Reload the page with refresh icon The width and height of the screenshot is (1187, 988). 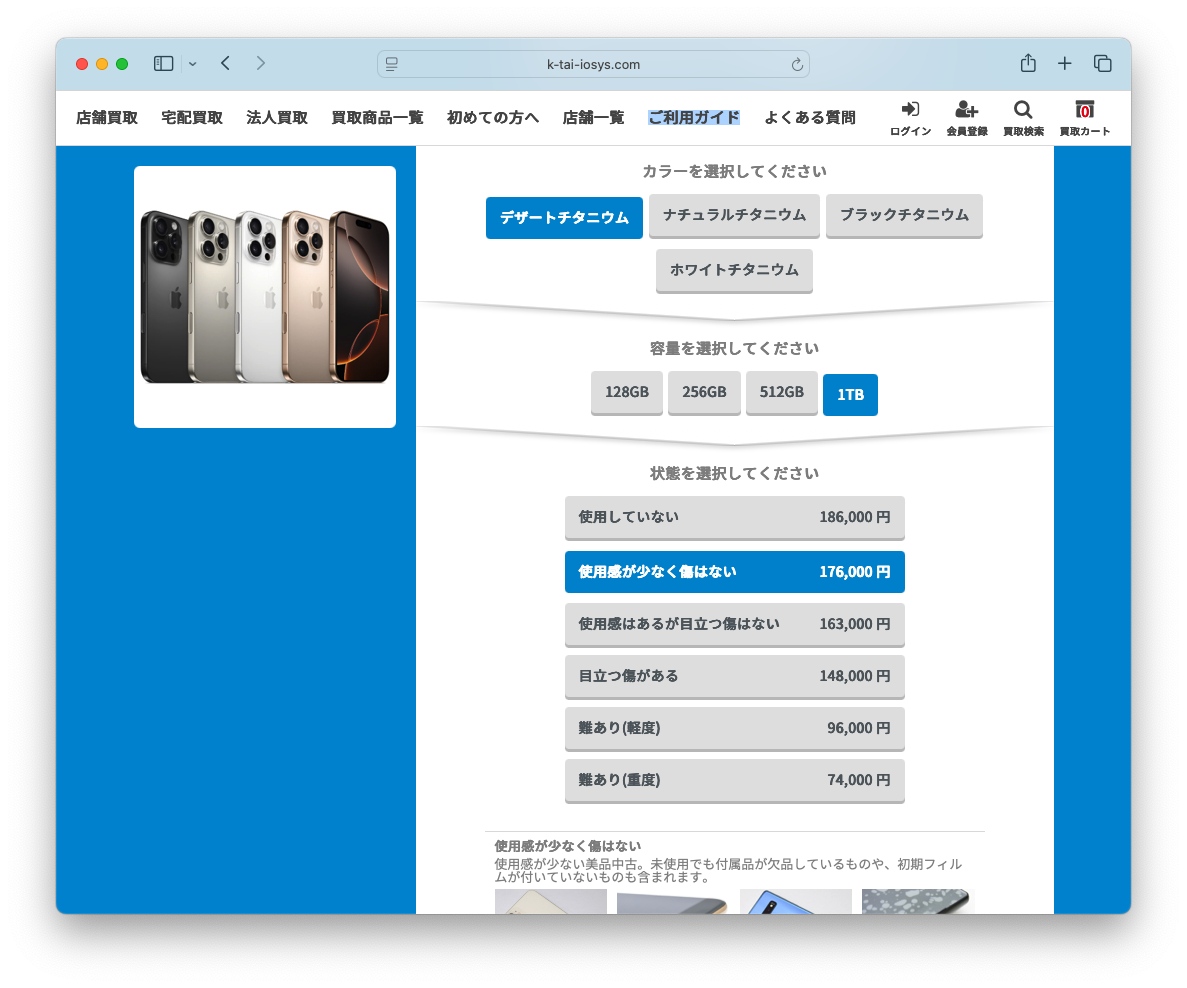[x=797, y=65]
